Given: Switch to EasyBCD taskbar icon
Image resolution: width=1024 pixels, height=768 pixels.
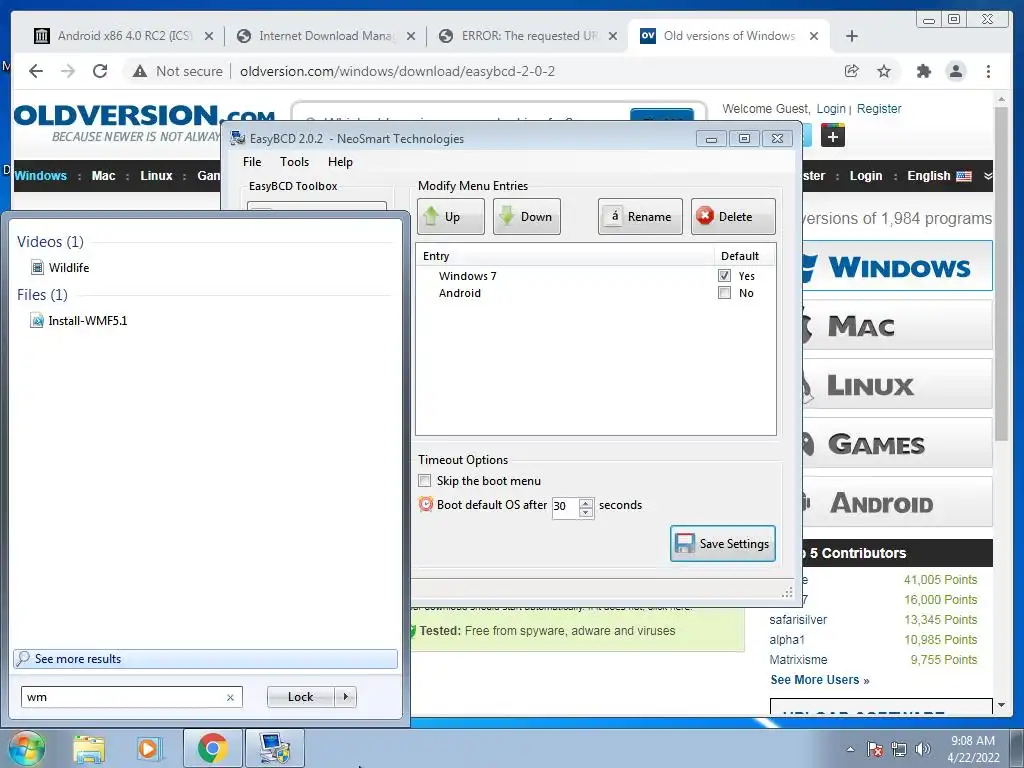Looking at the screenshot, I should pos(274,748).
